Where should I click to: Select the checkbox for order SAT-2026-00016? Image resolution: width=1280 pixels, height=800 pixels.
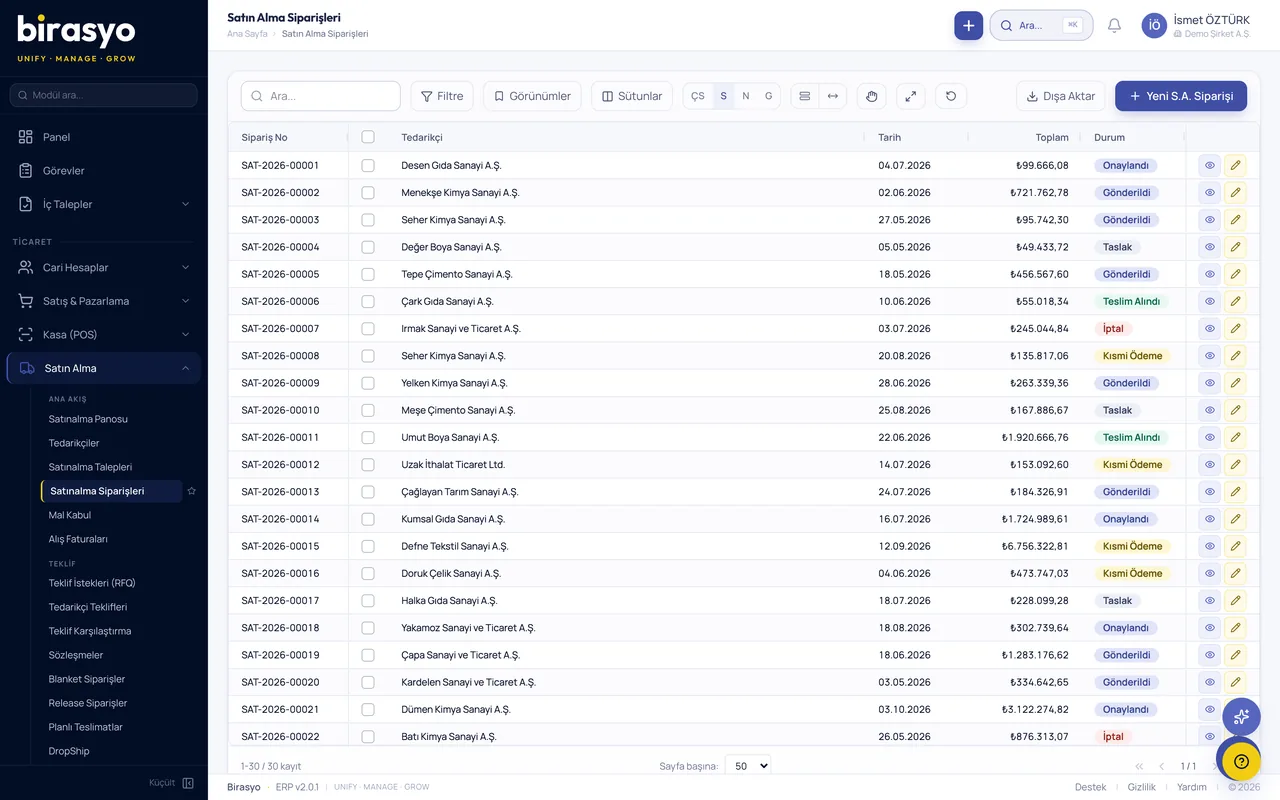tap(368, 573)
